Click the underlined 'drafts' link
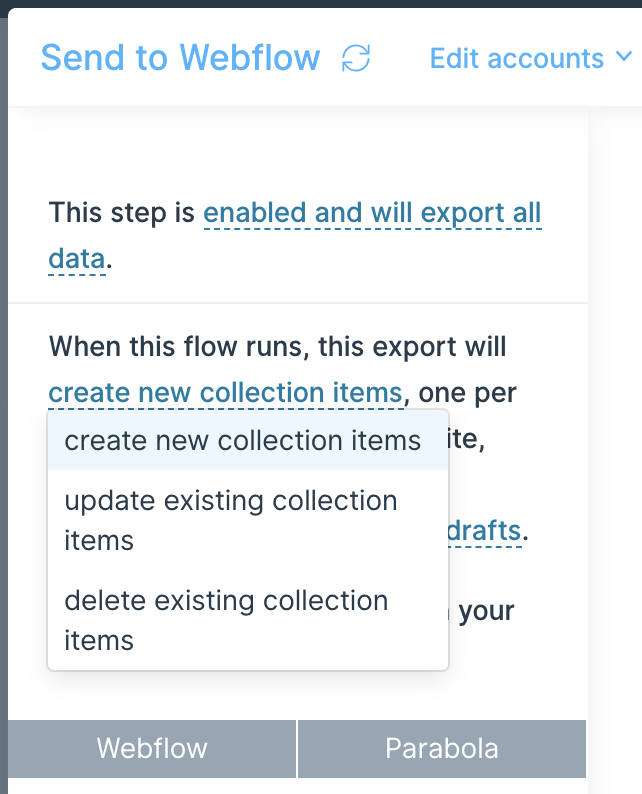 click(485, 531)
